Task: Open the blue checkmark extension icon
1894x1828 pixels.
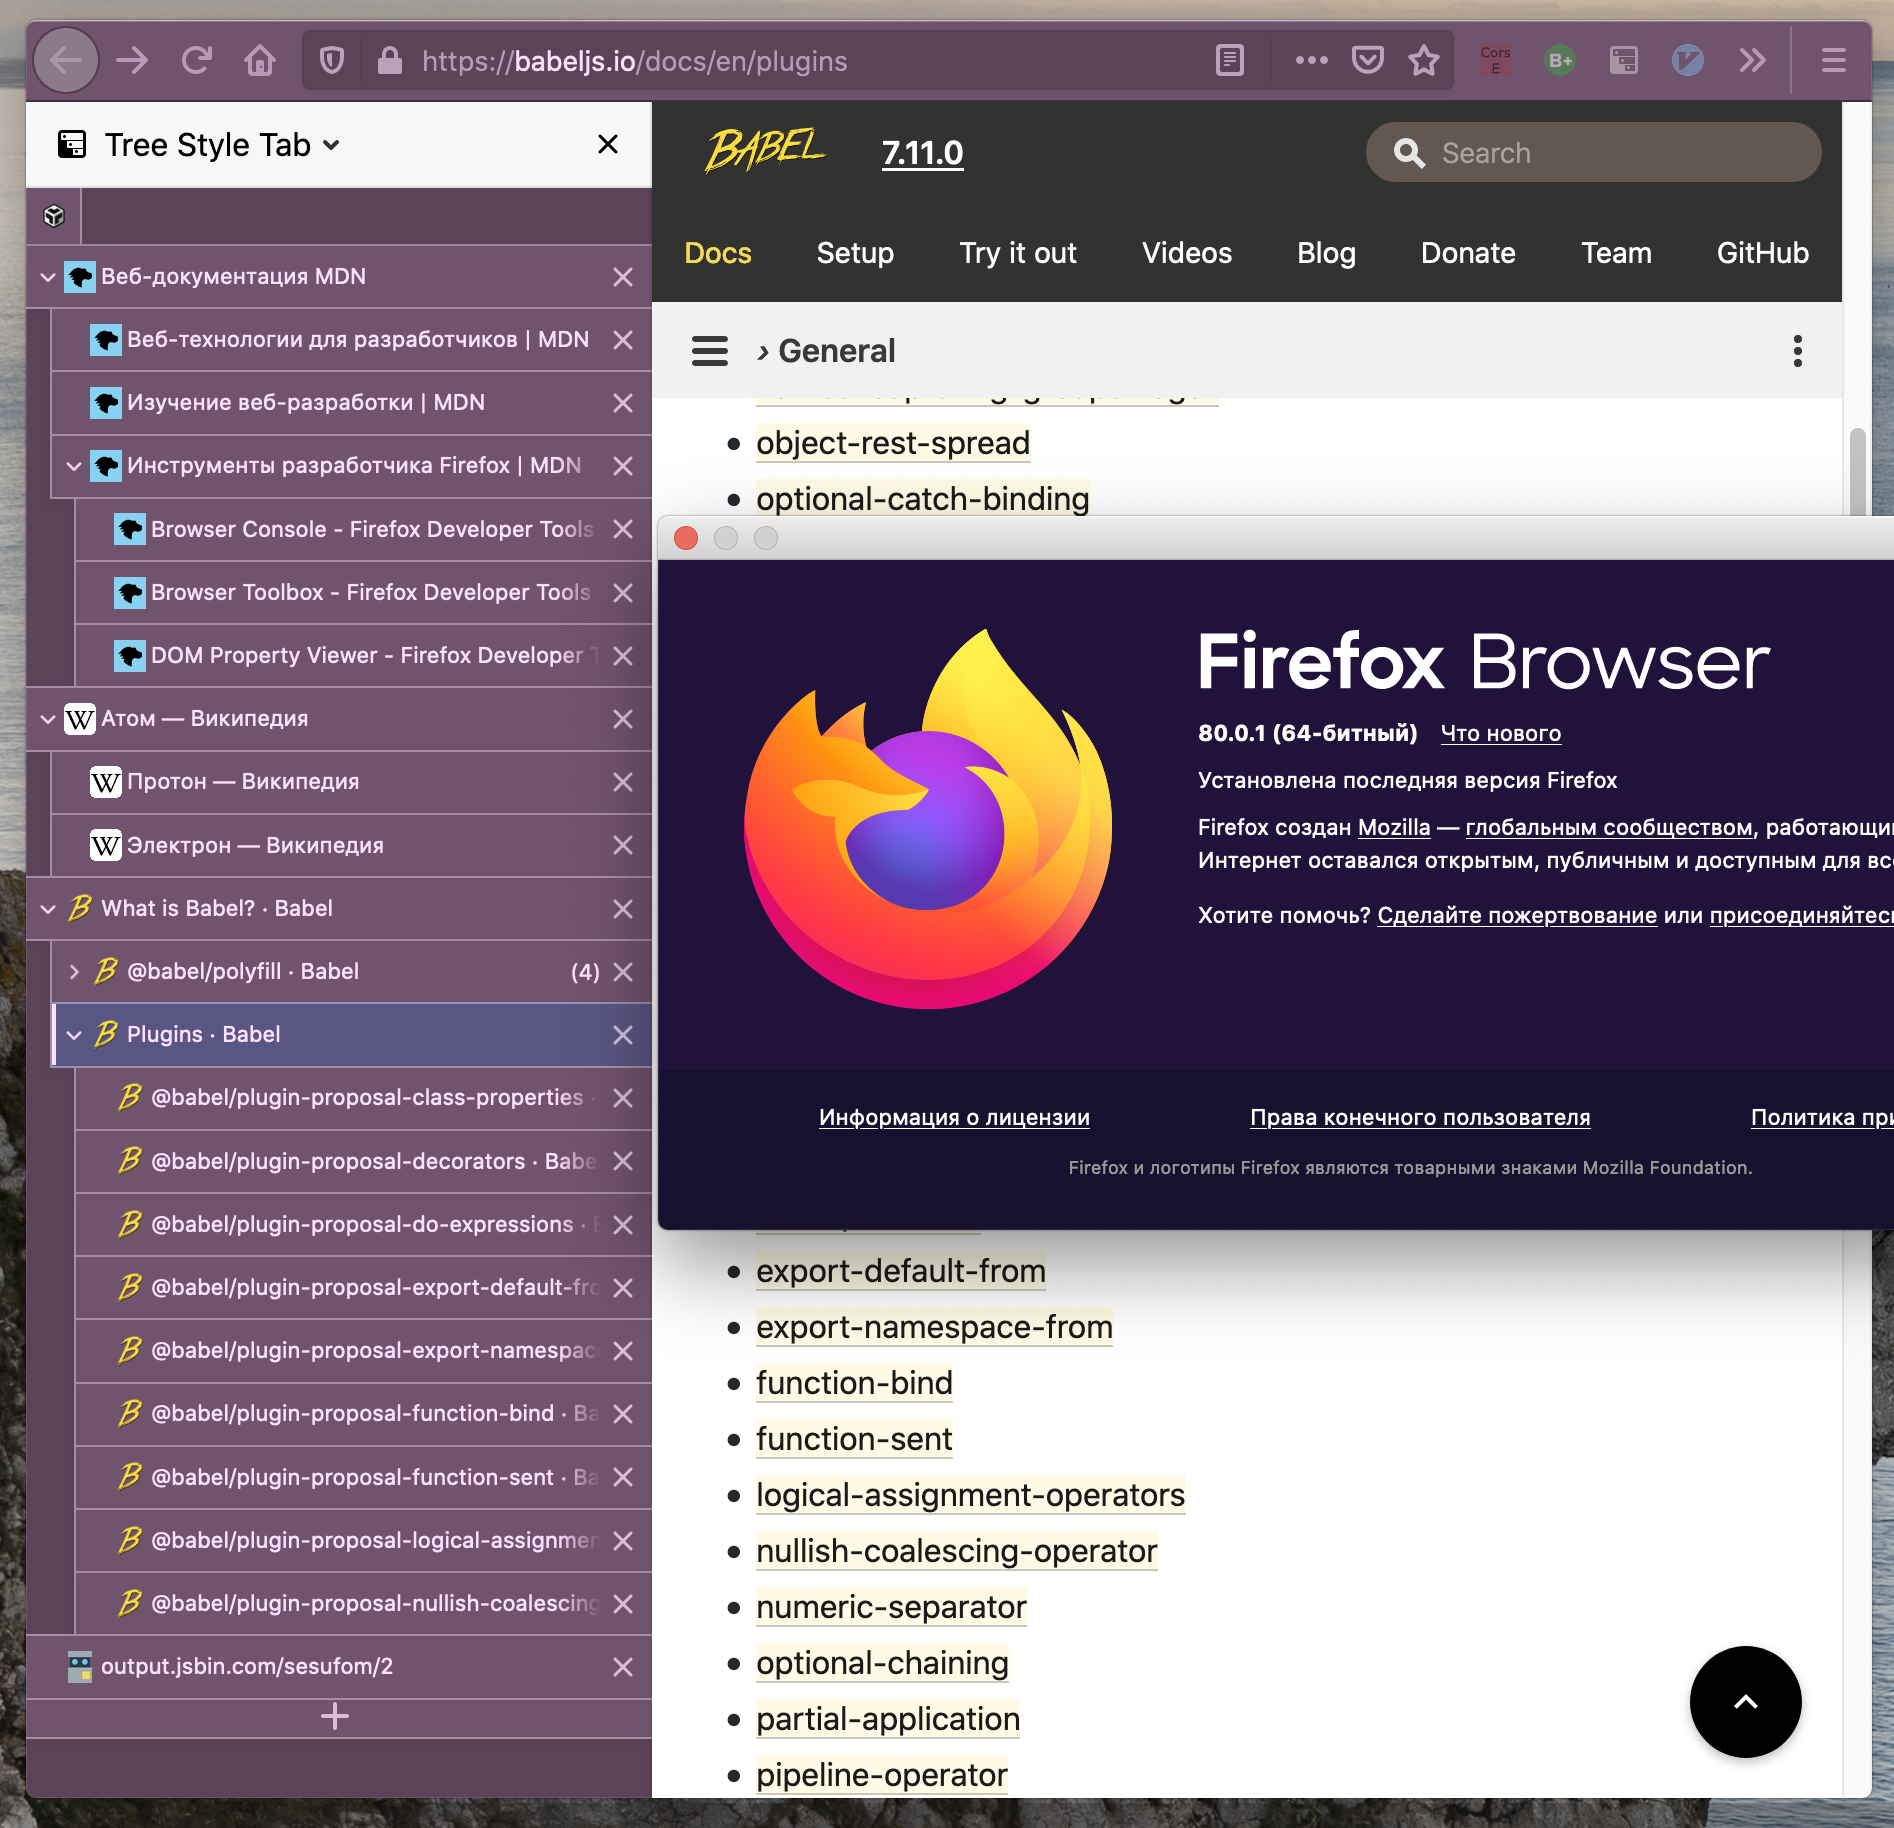Action: click(1687, 61)
